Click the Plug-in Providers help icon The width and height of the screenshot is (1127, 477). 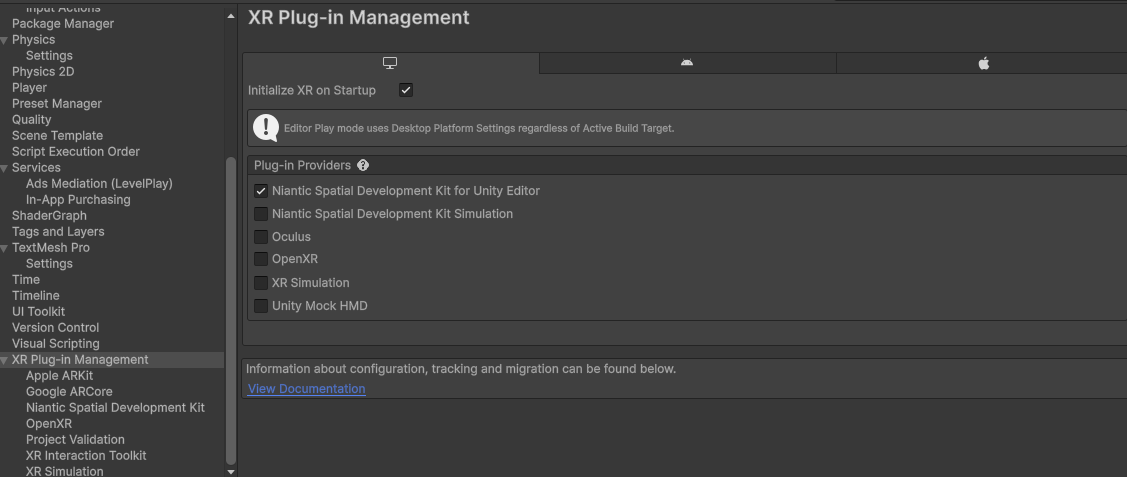(x=363, y=165)
